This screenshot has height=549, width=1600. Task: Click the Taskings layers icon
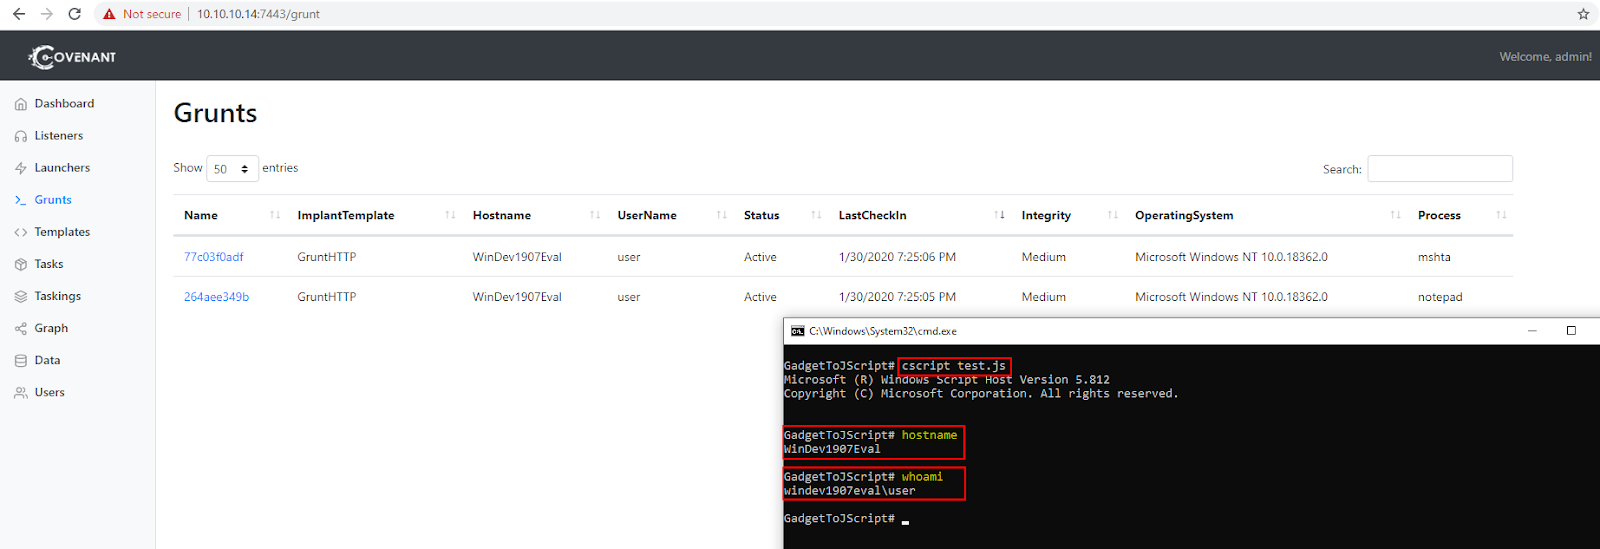coord(21,296)
